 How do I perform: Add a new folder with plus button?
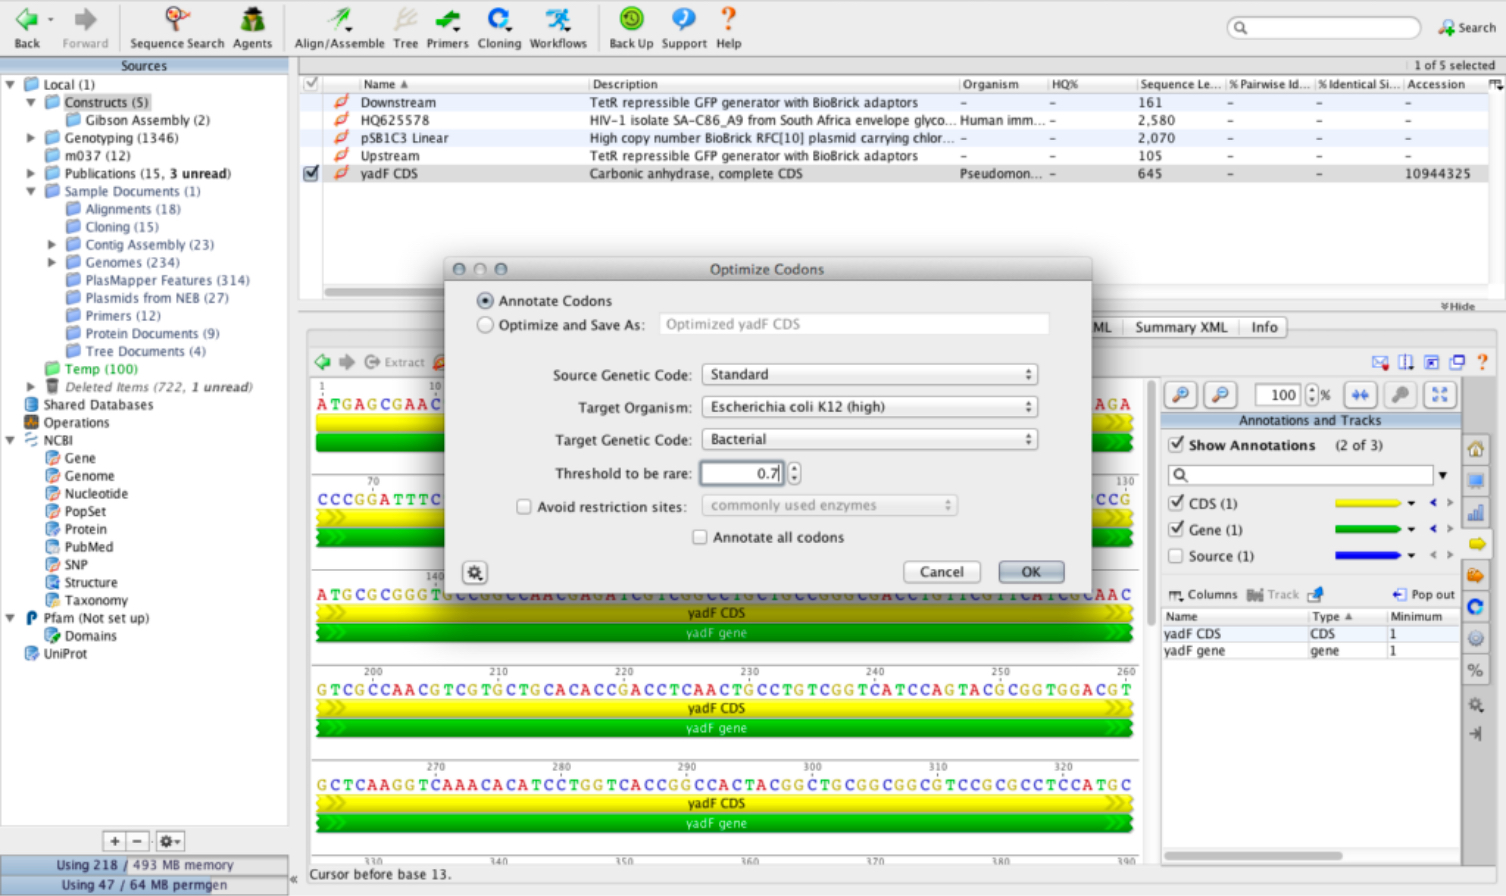point(114,841)
